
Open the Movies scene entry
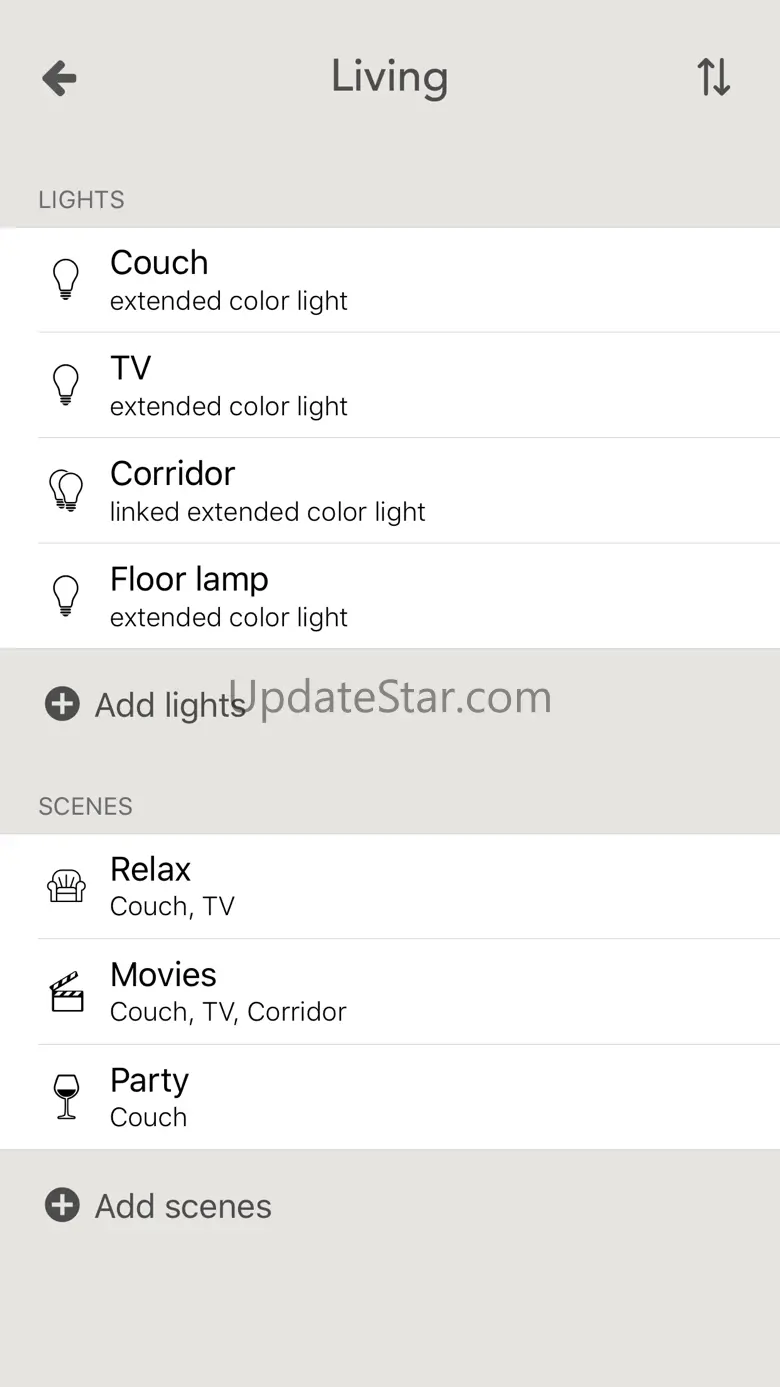click(400, 992)
